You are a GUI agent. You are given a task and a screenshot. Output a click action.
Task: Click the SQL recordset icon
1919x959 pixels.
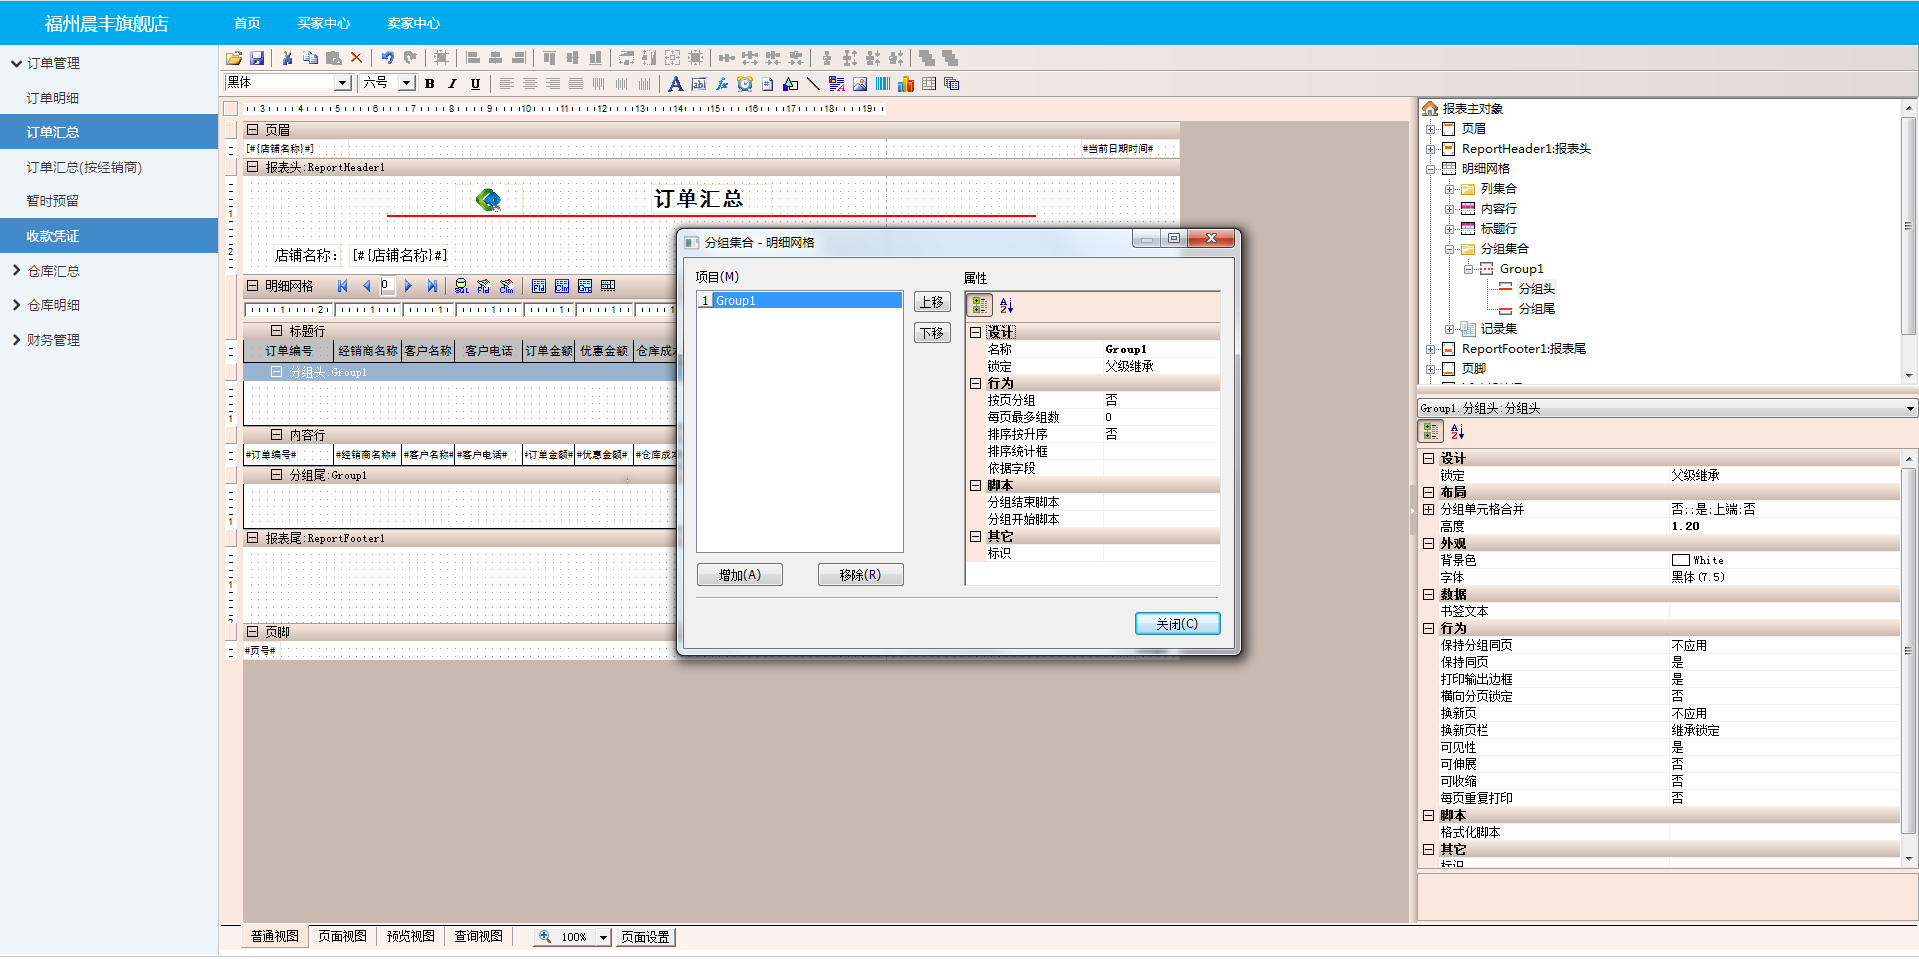(x=461, y=286)
